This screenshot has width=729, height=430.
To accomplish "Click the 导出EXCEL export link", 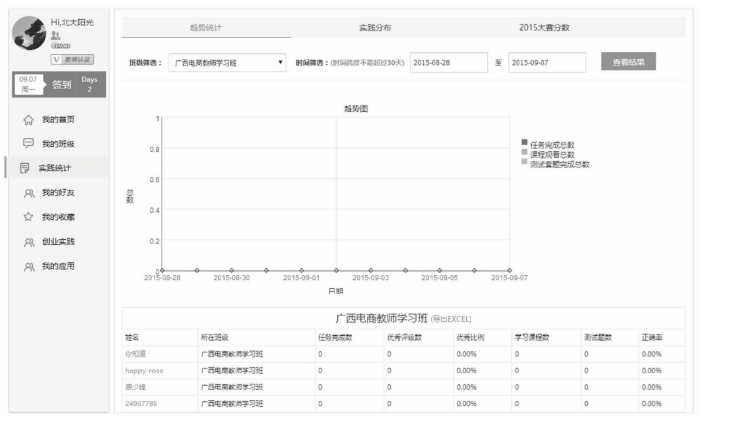I will pos(451,319).
